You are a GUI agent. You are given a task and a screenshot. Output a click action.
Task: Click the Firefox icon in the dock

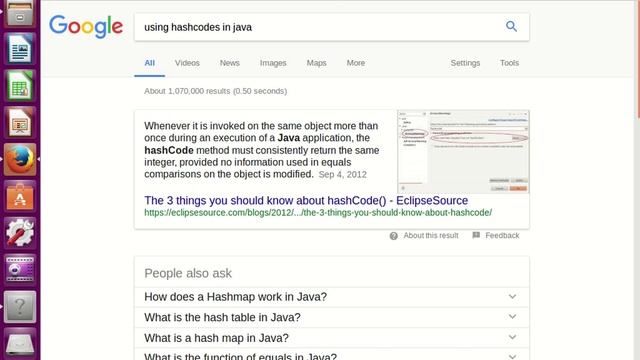(x=20, y=159)
